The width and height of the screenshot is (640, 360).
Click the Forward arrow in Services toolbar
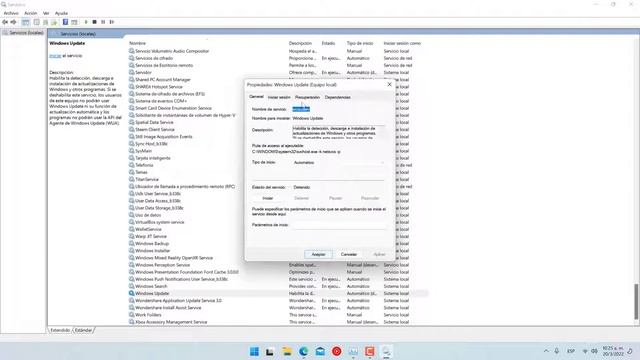(13, 22)
